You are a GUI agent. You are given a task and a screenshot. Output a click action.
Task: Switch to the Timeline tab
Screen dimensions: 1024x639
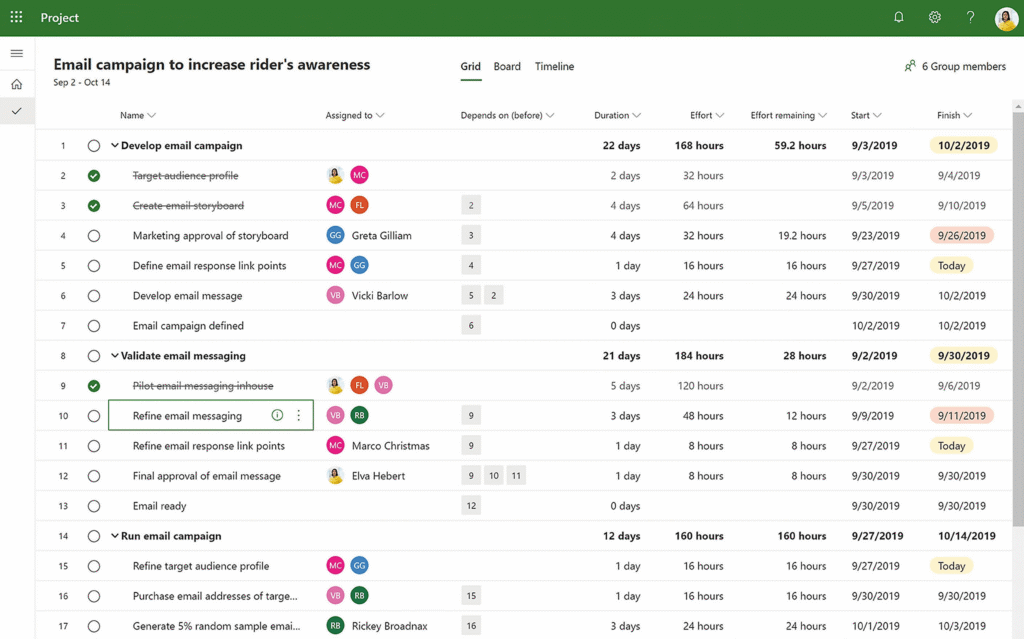(554, 67)
